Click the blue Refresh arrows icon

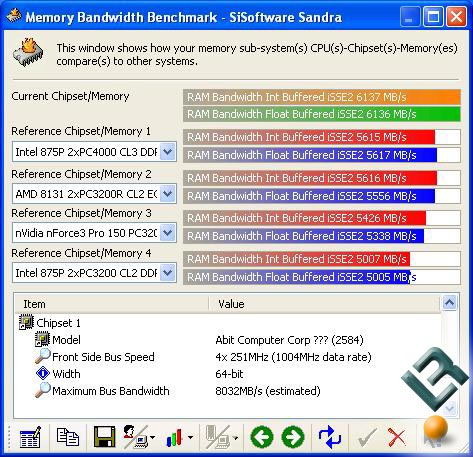point(329,437)
